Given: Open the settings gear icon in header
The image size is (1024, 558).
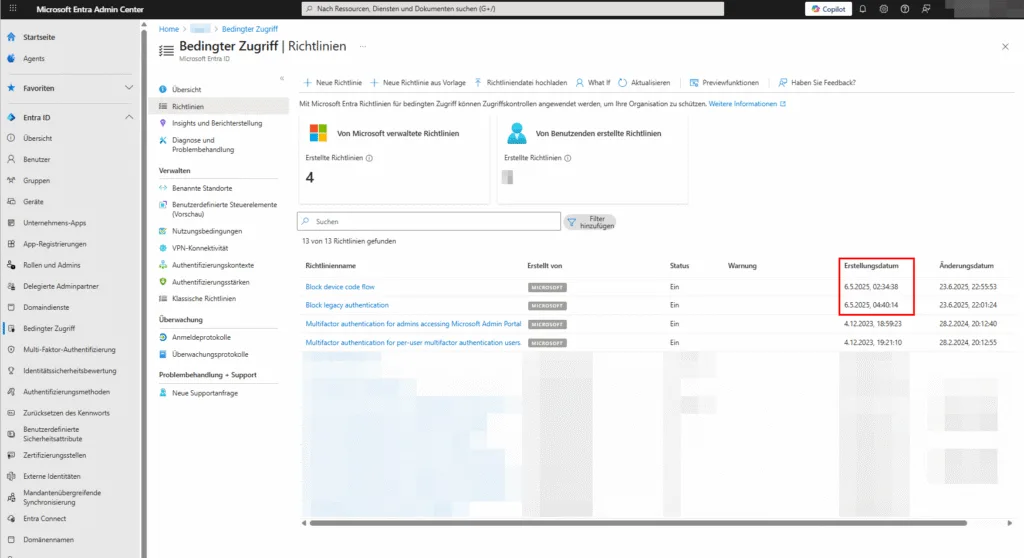Looking at the screenshot, I should (x=884, y=9).
